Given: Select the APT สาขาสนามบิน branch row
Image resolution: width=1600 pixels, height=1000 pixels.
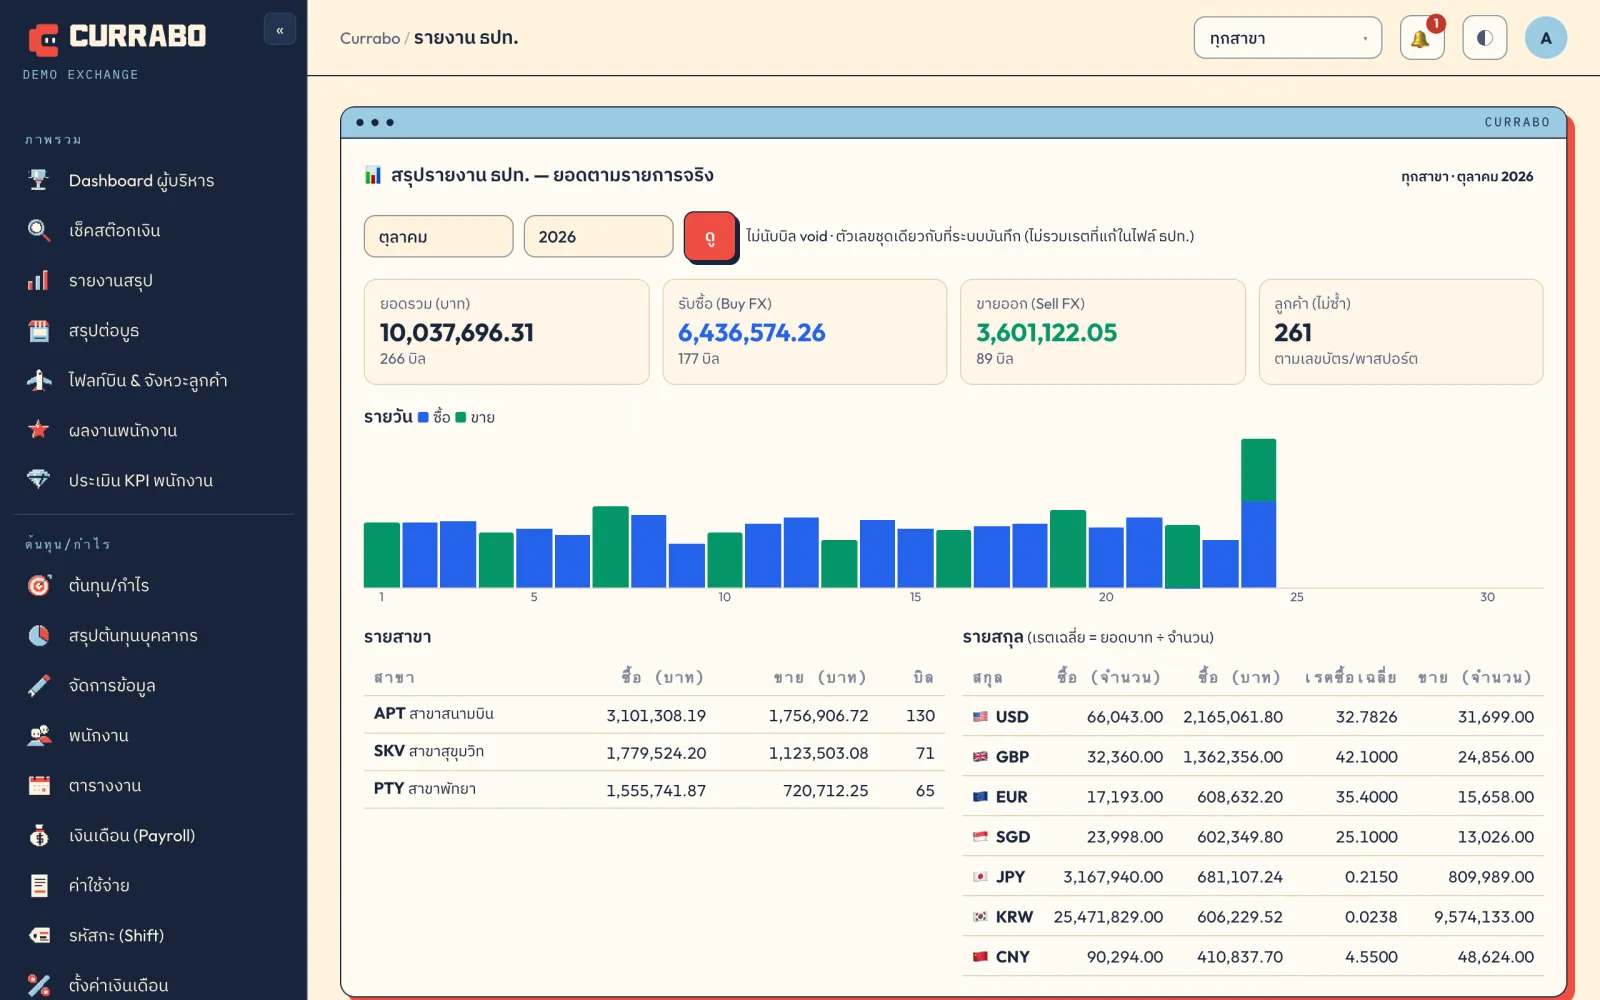Looking at the screenshot, I should tap(654, 715).
